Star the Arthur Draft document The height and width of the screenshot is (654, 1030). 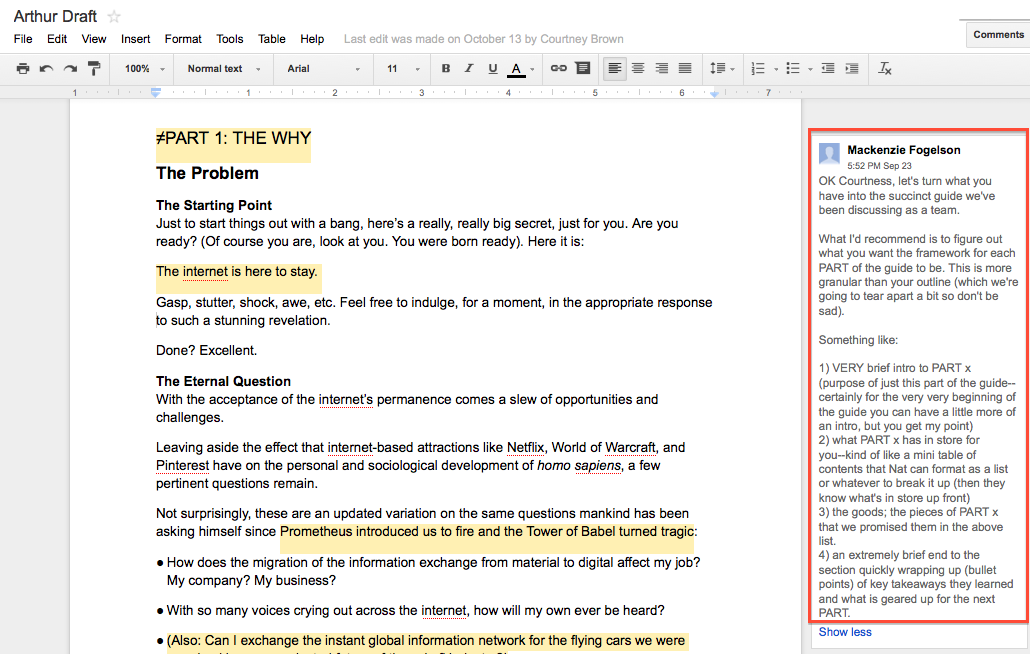pyautogui.click(x=114, y=17)
